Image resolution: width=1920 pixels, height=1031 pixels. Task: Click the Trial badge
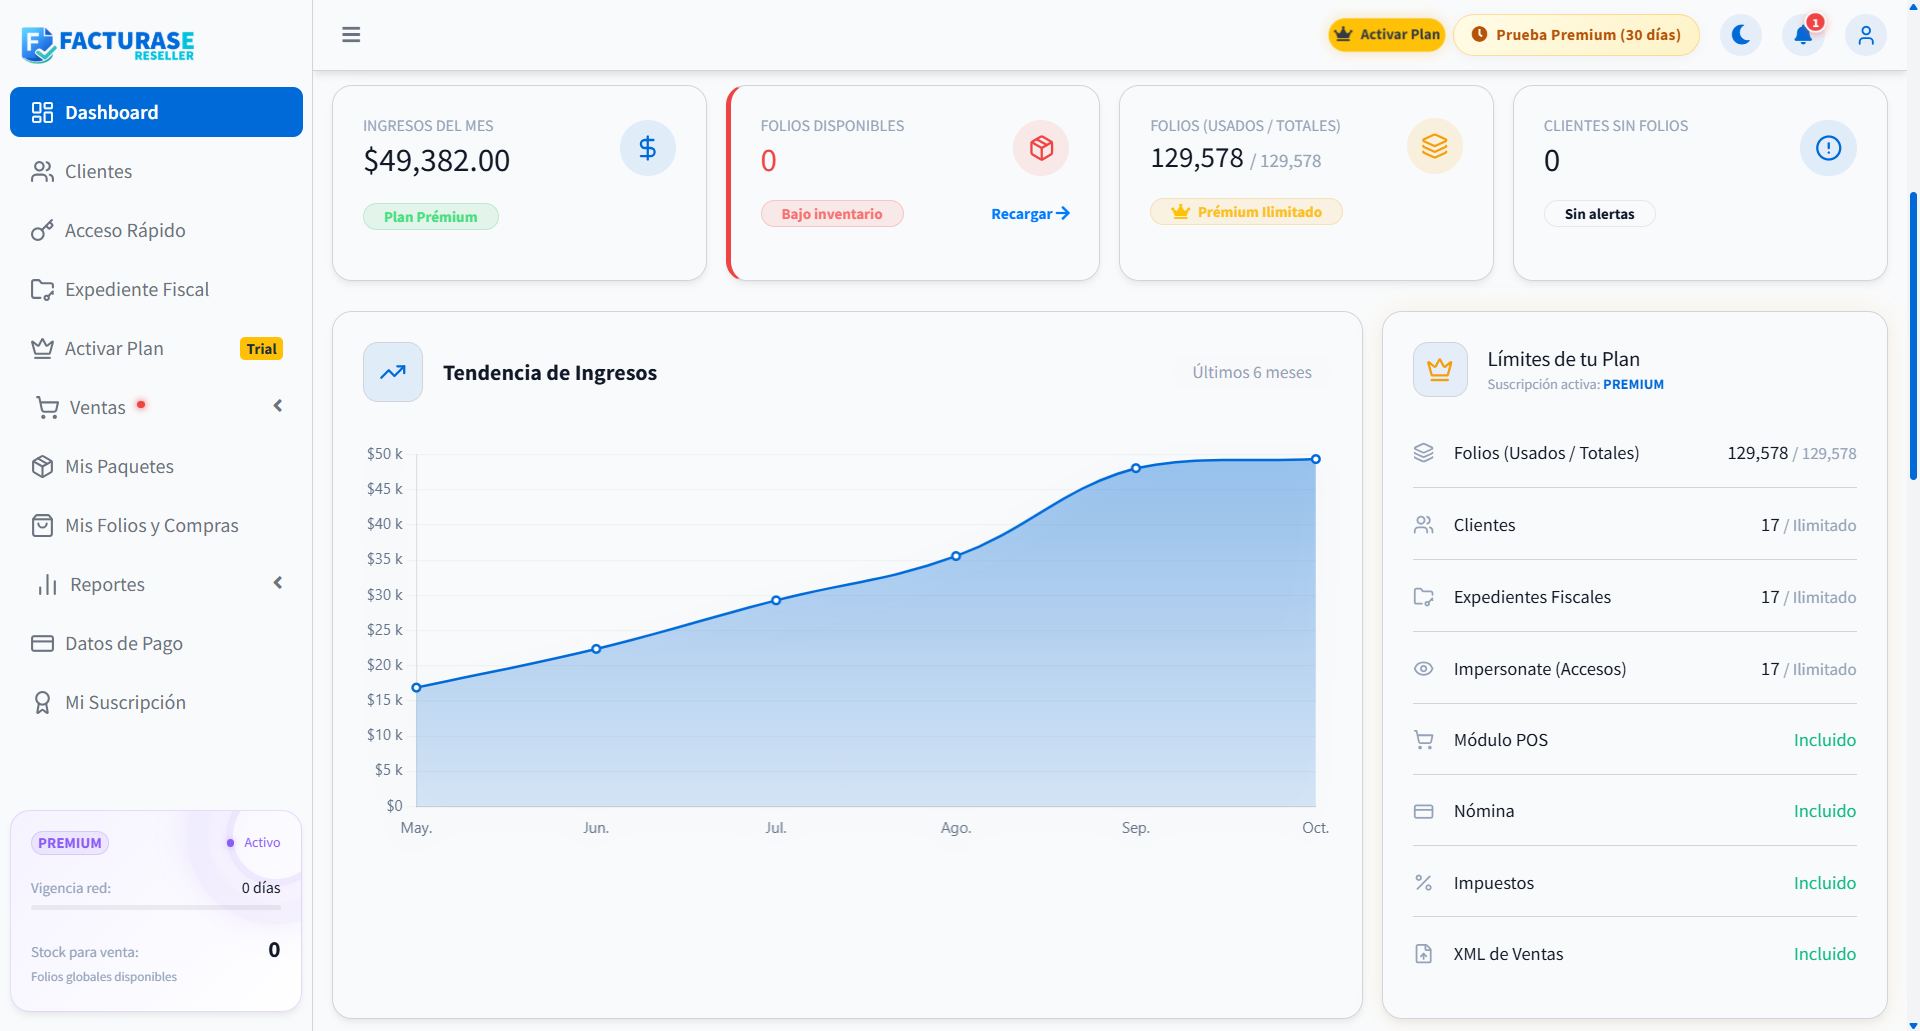click(x=262, y=349)
